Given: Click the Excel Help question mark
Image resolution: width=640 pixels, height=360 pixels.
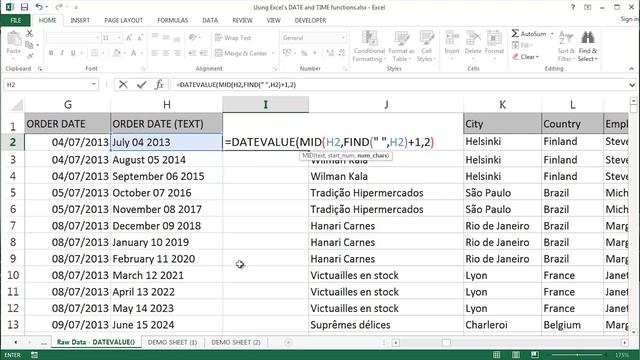Looking at the screenshot, I should [573, 7].
